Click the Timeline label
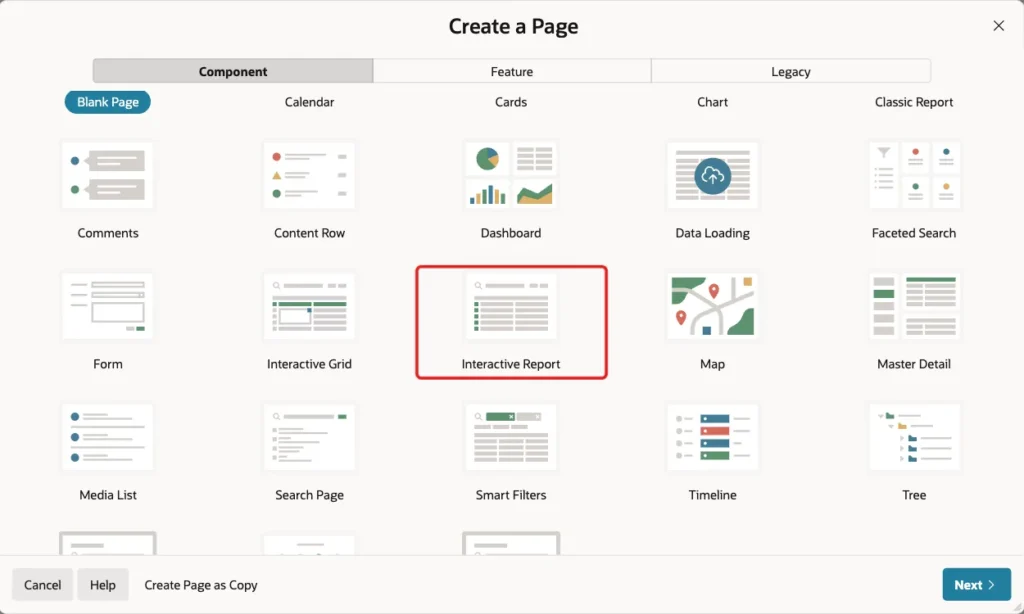This screenshot has width=1024, height=614. point(712,495)
